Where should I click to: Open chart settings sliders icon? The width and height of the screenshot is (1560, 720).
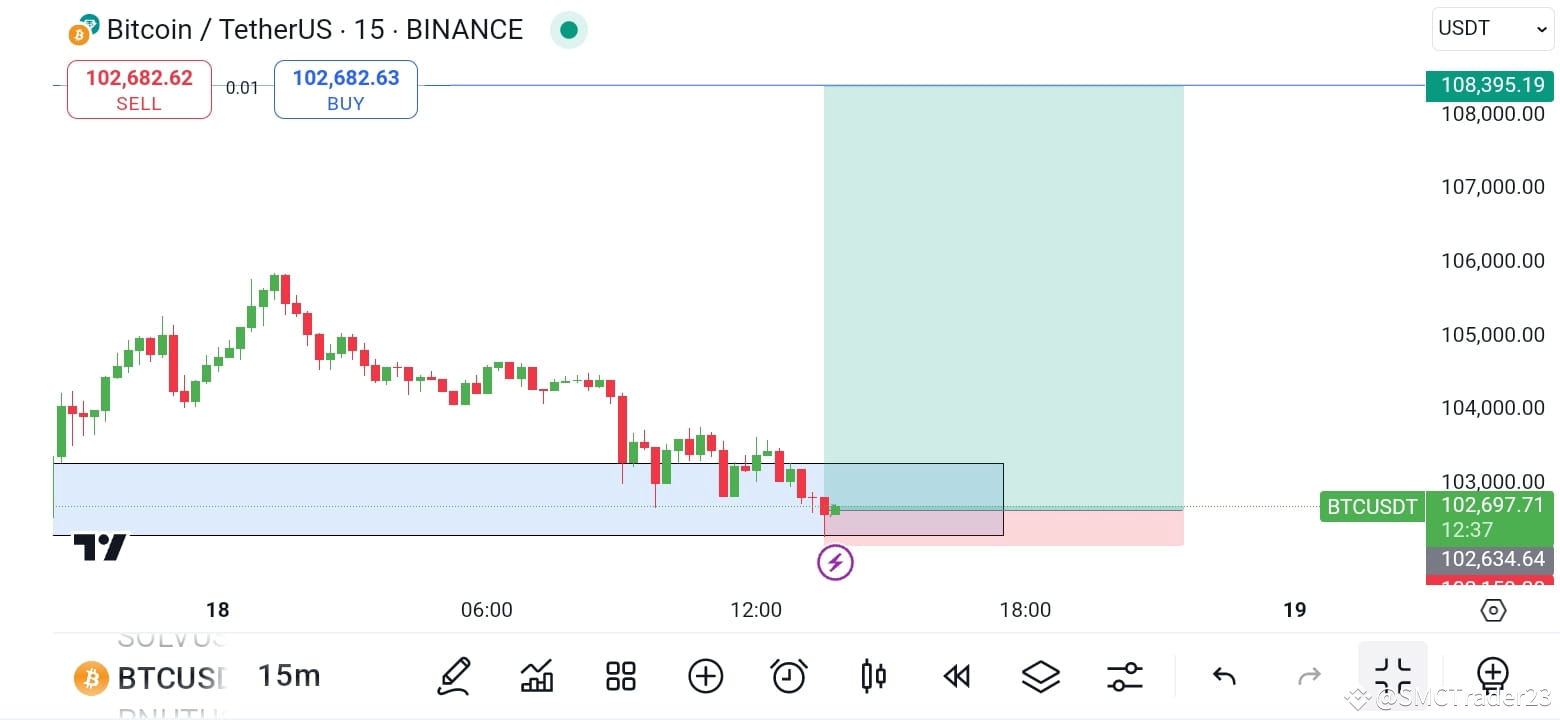[1124, 676]
